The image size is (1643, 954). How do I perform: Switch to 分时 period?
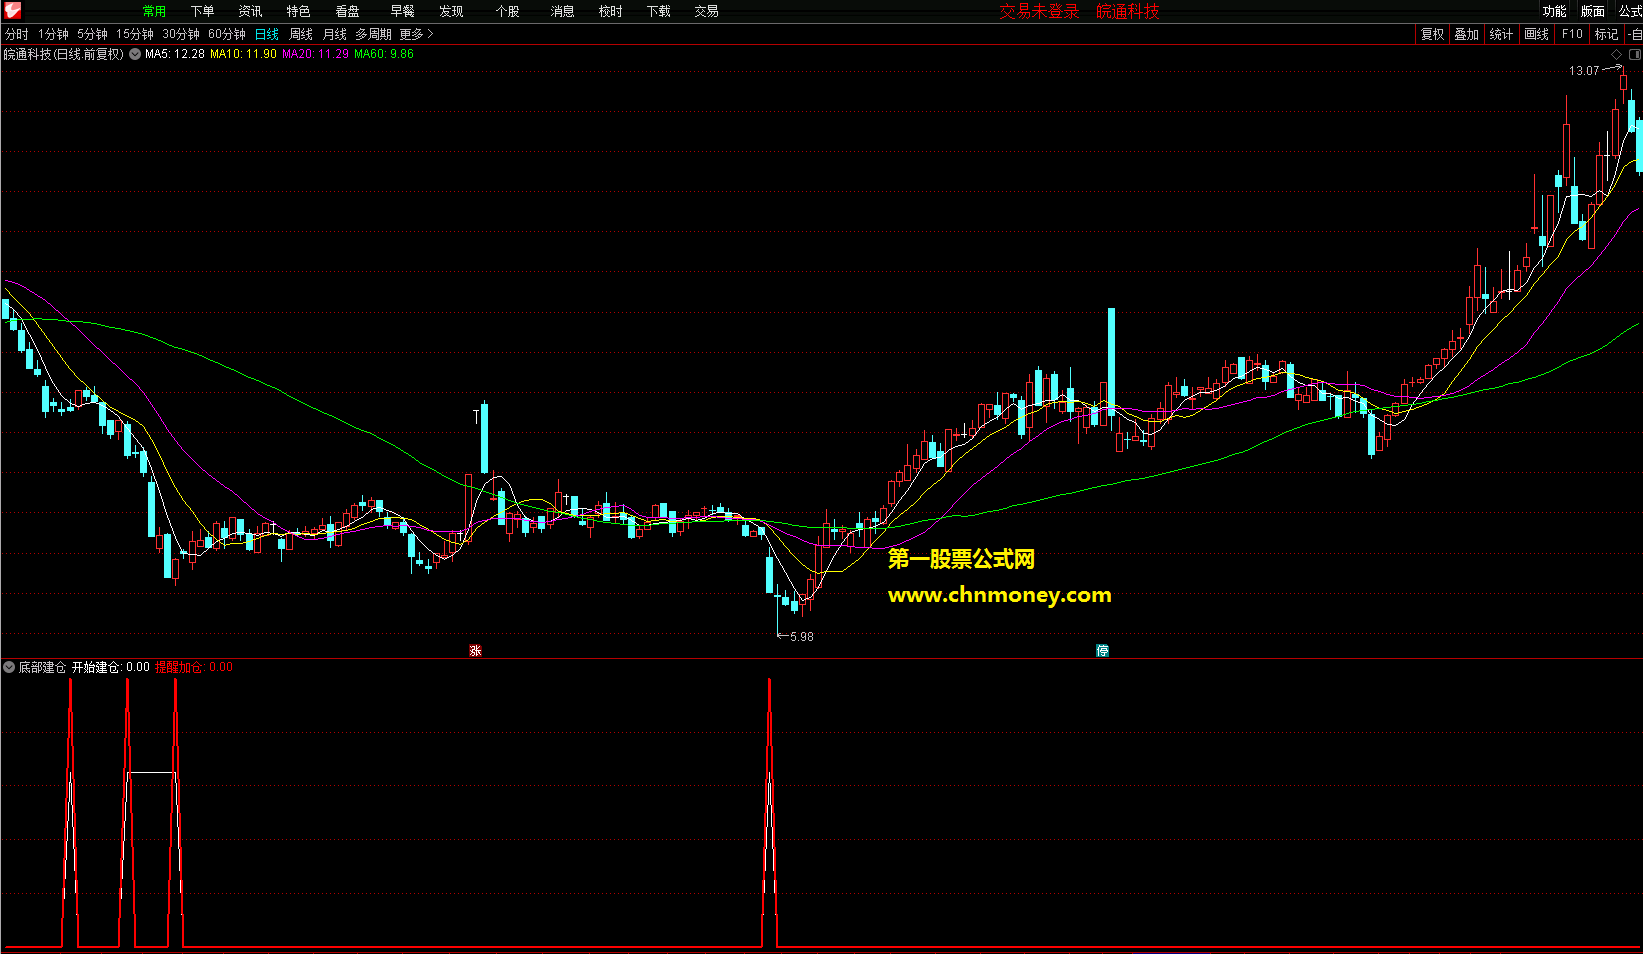coord(17,34)
